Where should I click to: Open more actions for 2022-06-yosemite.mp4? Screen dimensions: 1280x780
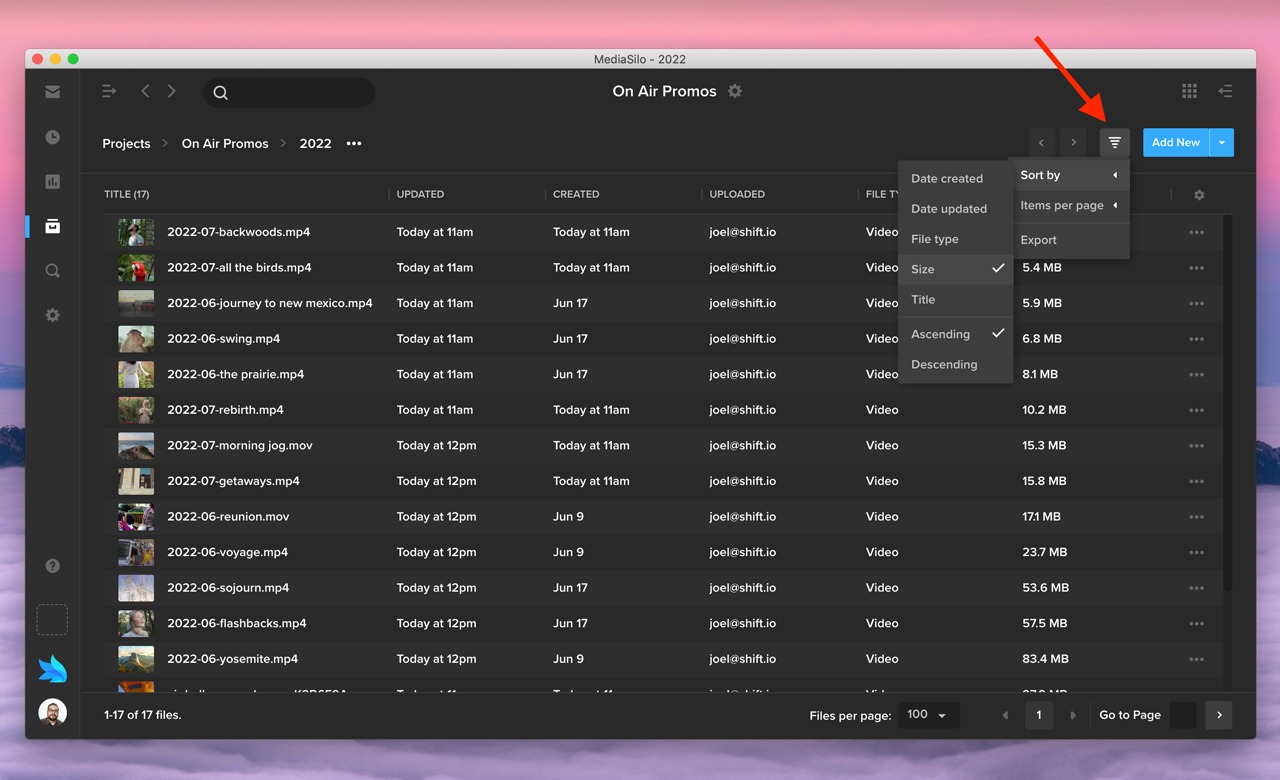tap(1197, 659)
